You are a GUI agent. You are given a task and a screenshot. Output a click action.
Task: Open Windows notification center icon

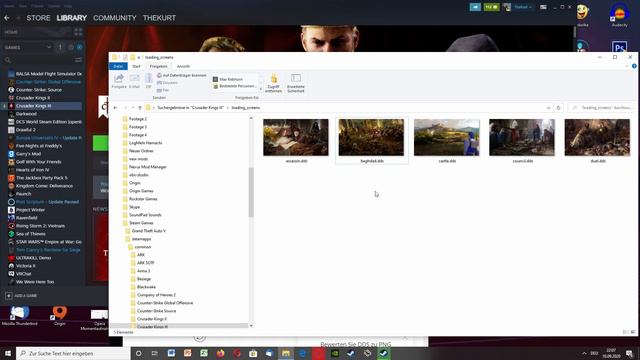pyautogui.click(x=629, y=353)
